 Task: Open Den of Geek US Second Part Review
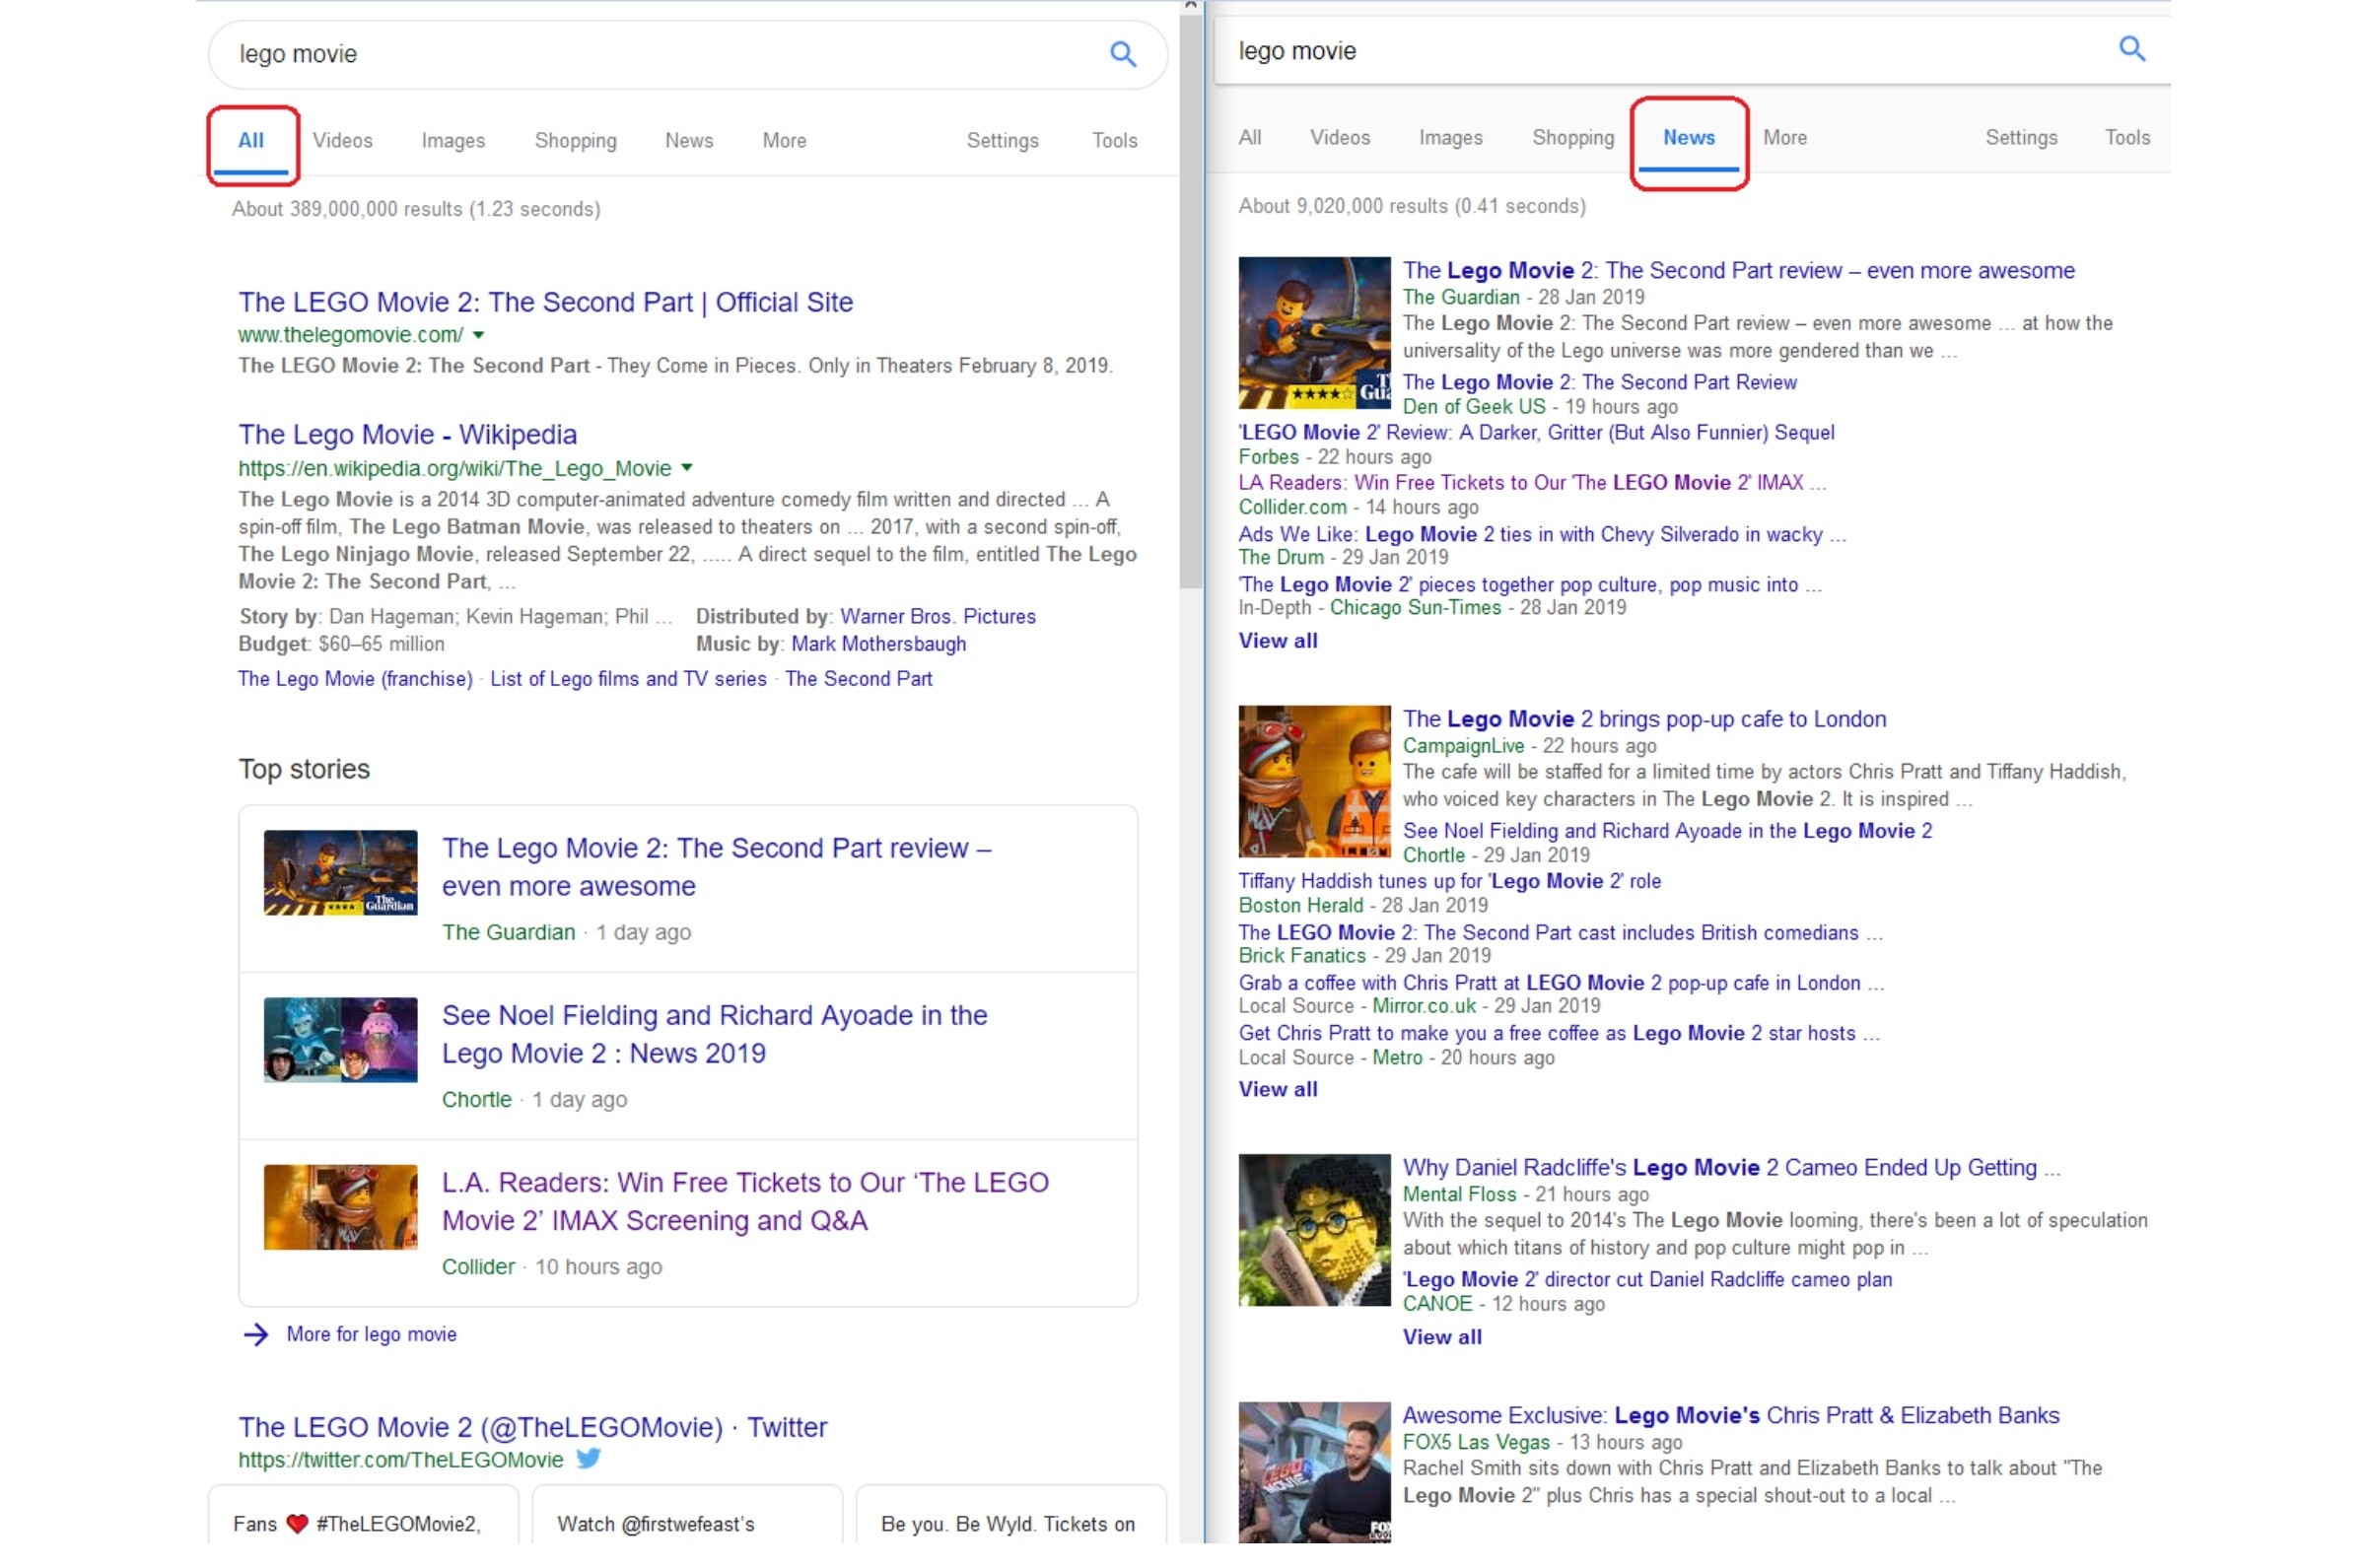coord(1599,382)
